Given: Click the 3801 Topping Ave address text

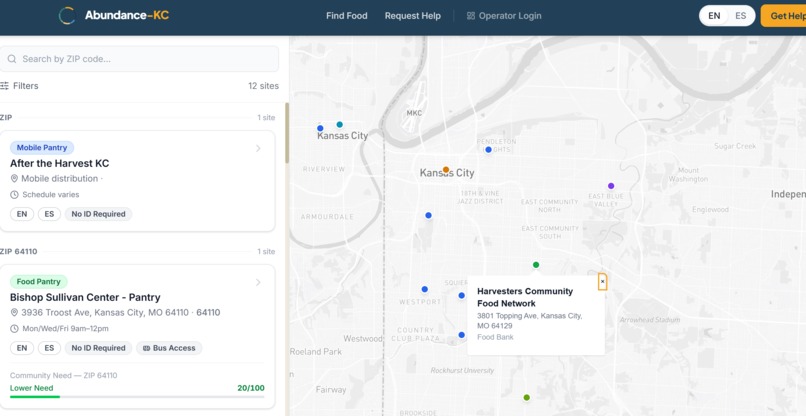Looking at the screenshot, I should pos(529,321).
